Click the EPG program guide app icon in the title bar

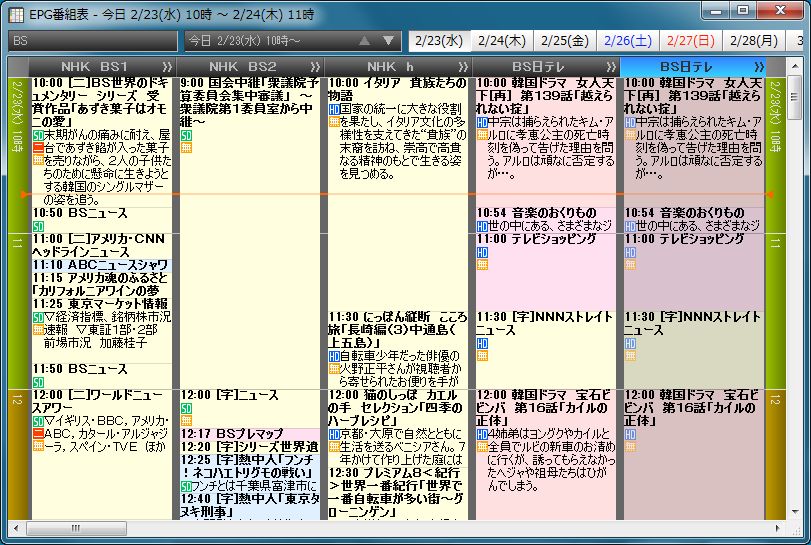16,14
